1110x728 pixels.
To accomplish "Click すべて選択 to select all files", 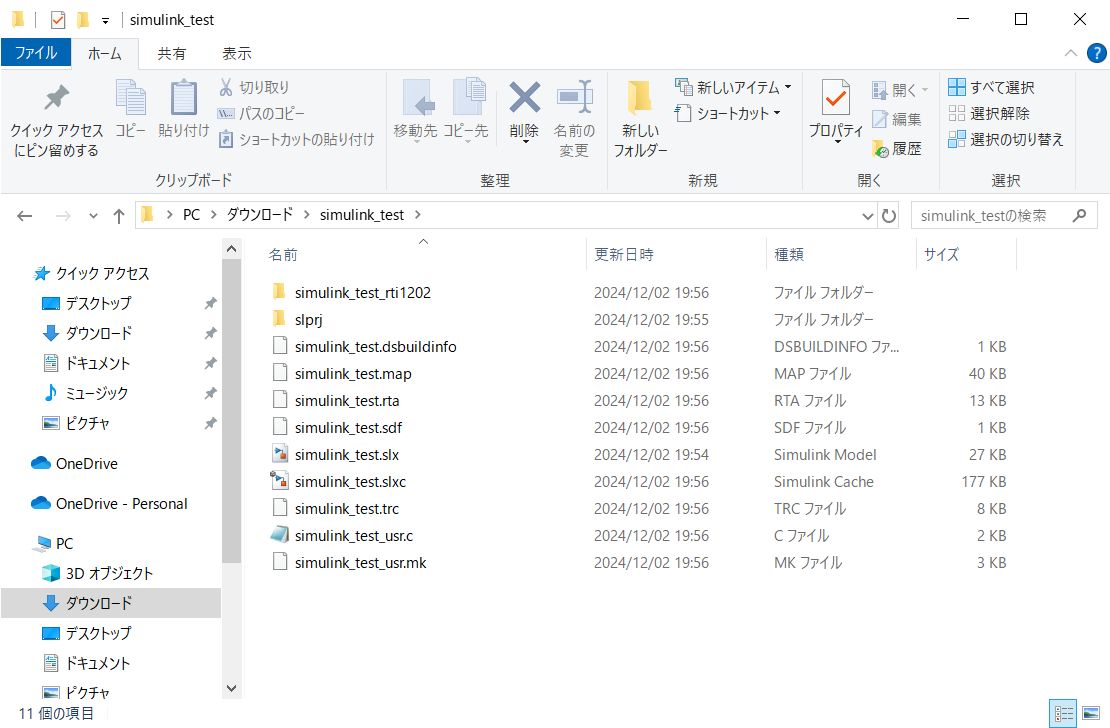I will click(x=990, y=87).
